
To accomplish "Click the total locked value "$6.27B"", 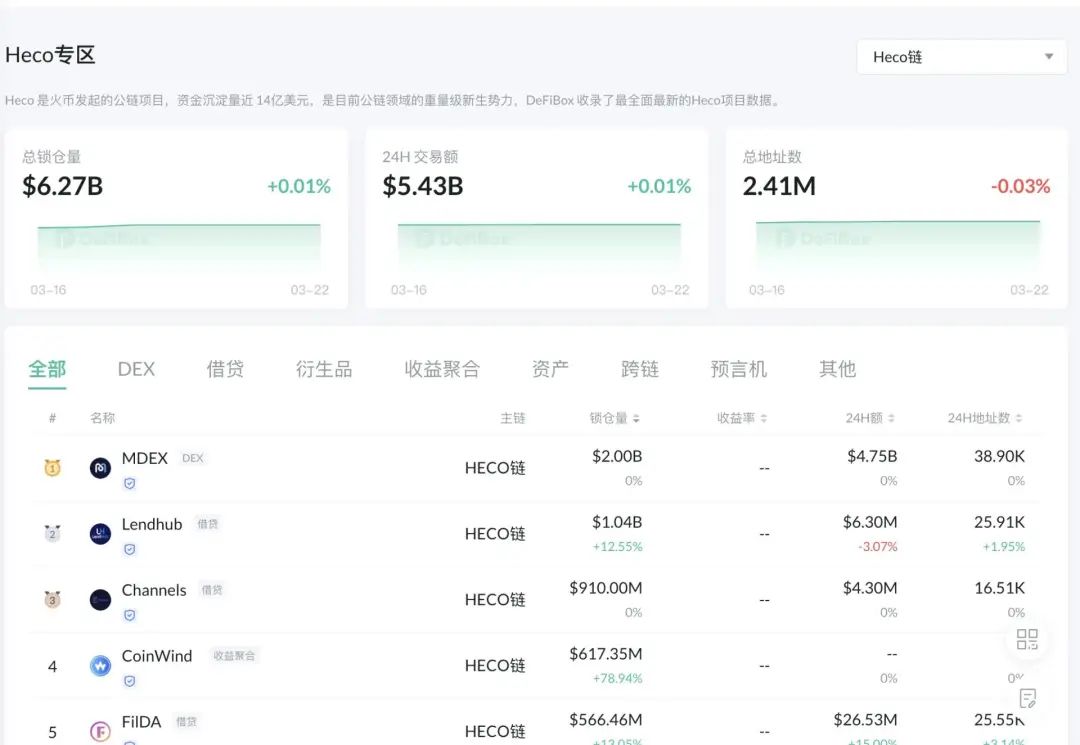I will tap(63, 186).
